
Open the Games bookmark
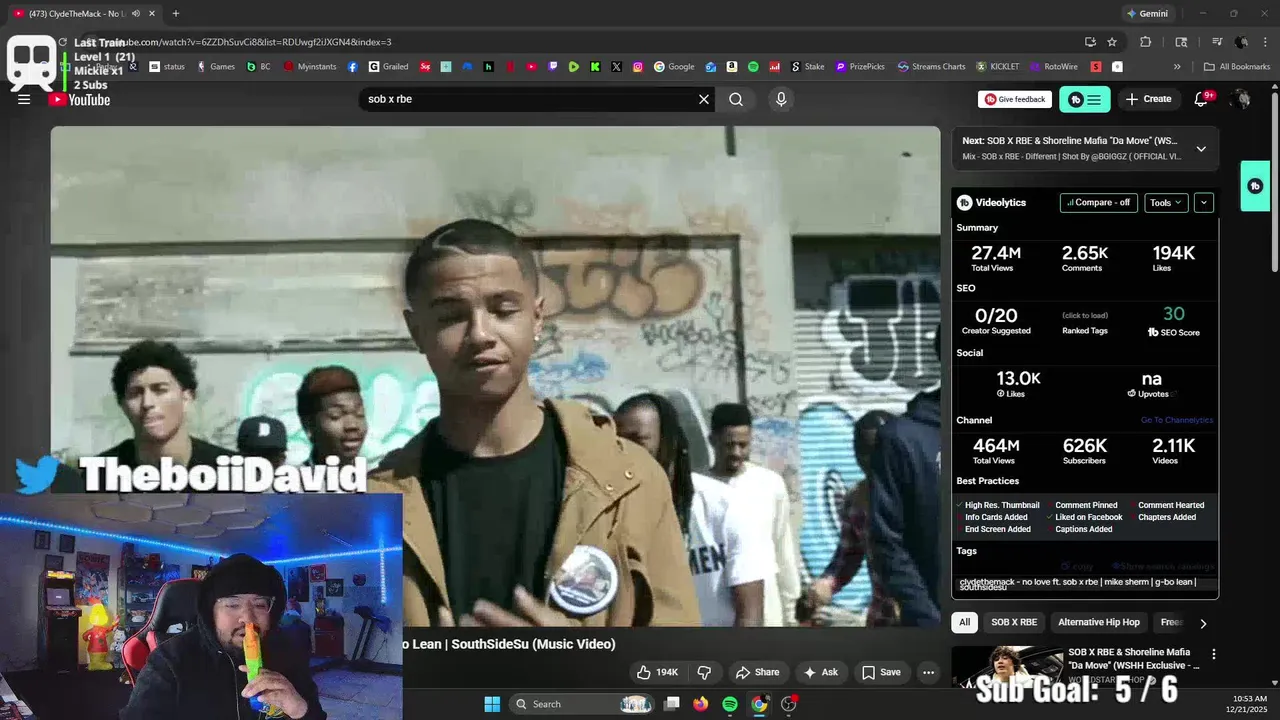pos(215,66)
